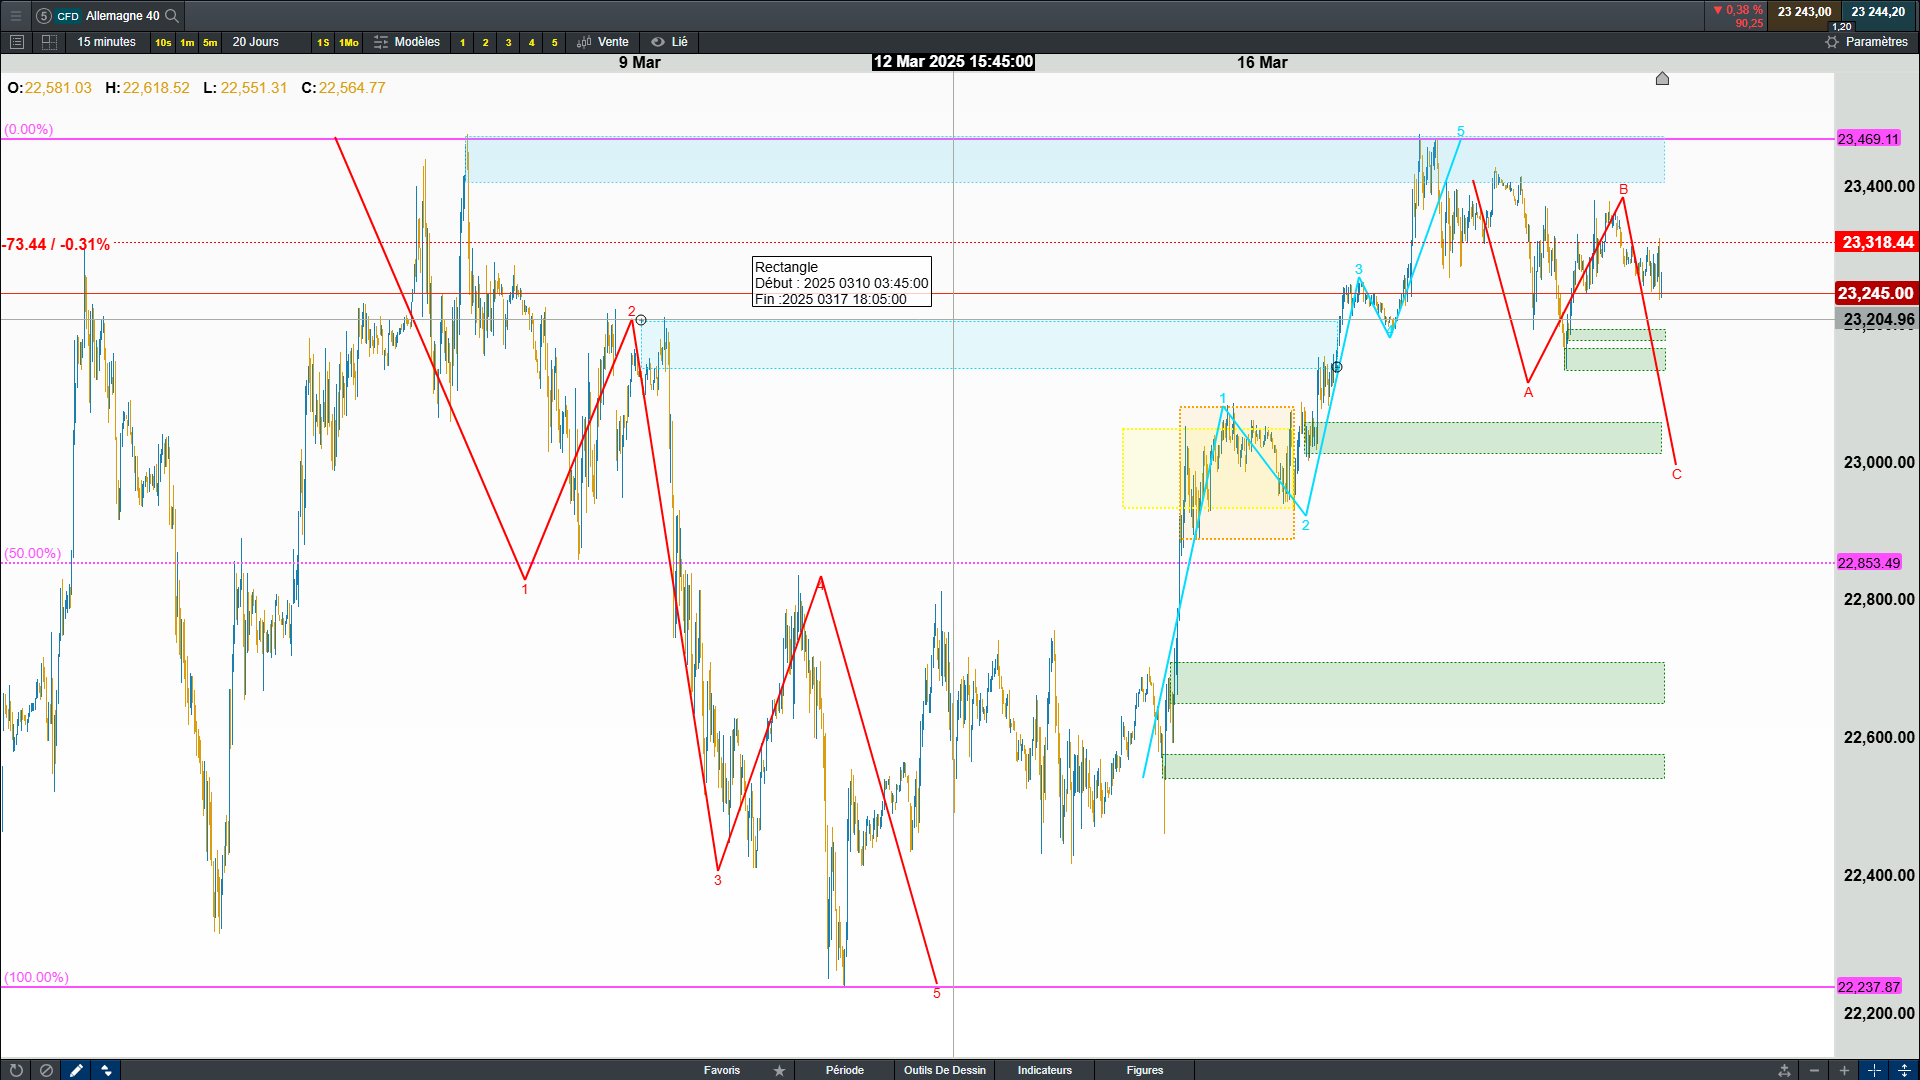
Task: Toggle the up-down arrows button
Action: tap(106, 1070)
